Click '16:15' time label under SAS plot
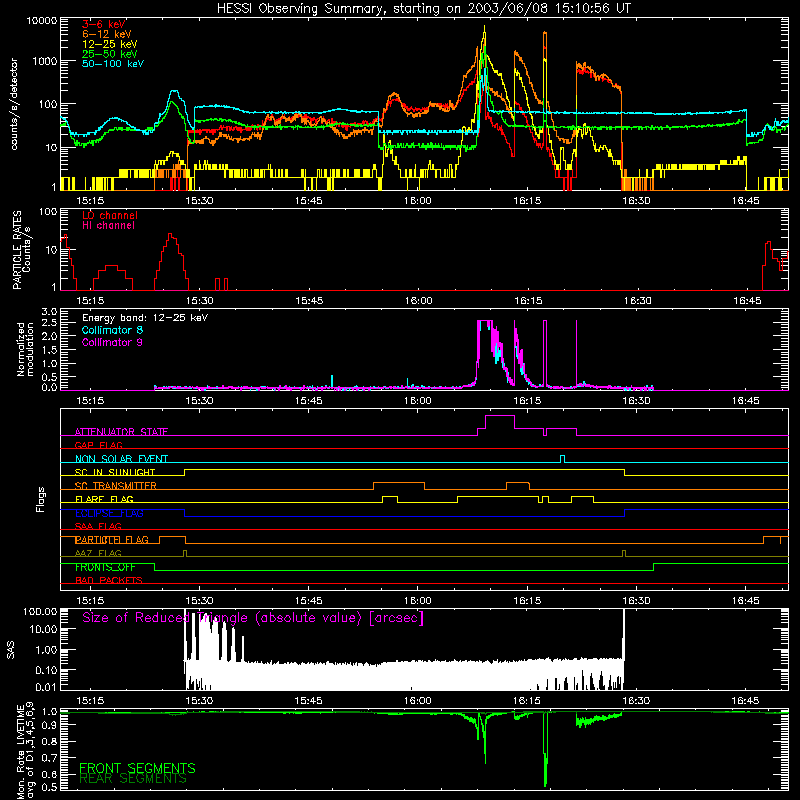The width and height of the screenshot is (800, 800). coord(528,701)
